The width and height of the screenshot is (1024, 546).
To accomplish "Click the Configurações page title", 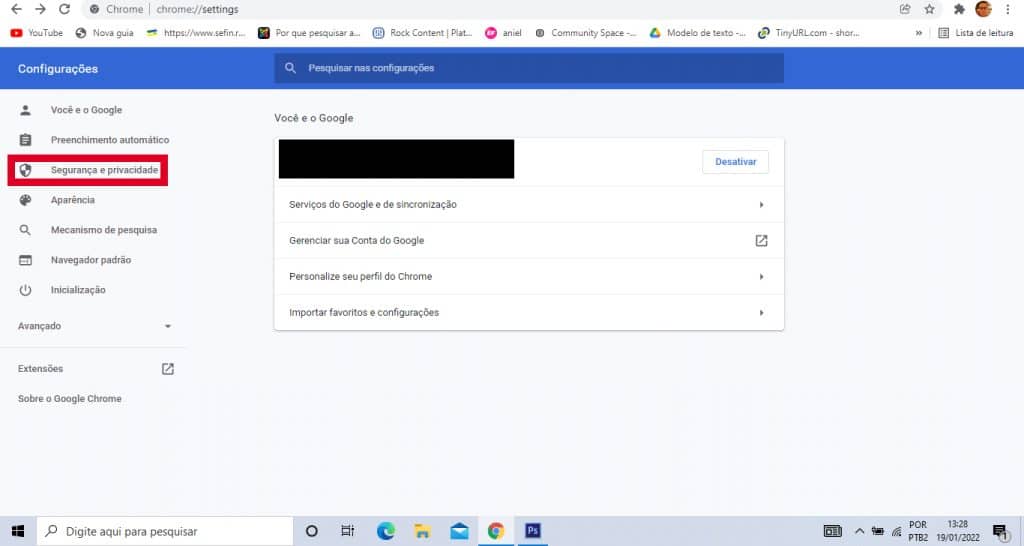I will coord(58,69).
